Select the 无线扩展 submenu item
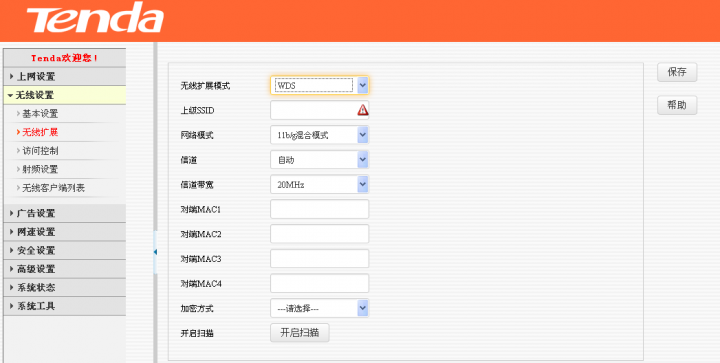Image resolution: width=720 pixels, height=363 pixels. [x=40, y=132]
